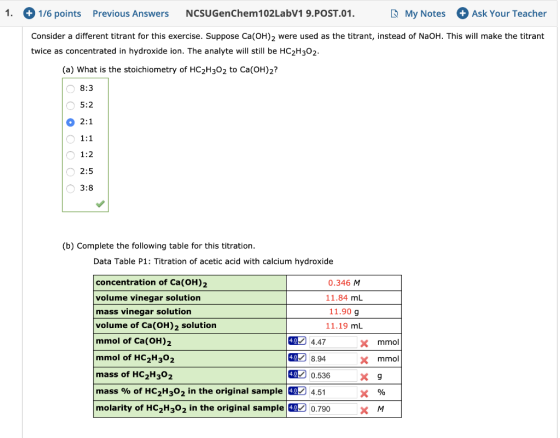Viewport: 560px width, 438px height.
Task: Select the 2:5 stoichiometry option
Action: tap(70, 172)
